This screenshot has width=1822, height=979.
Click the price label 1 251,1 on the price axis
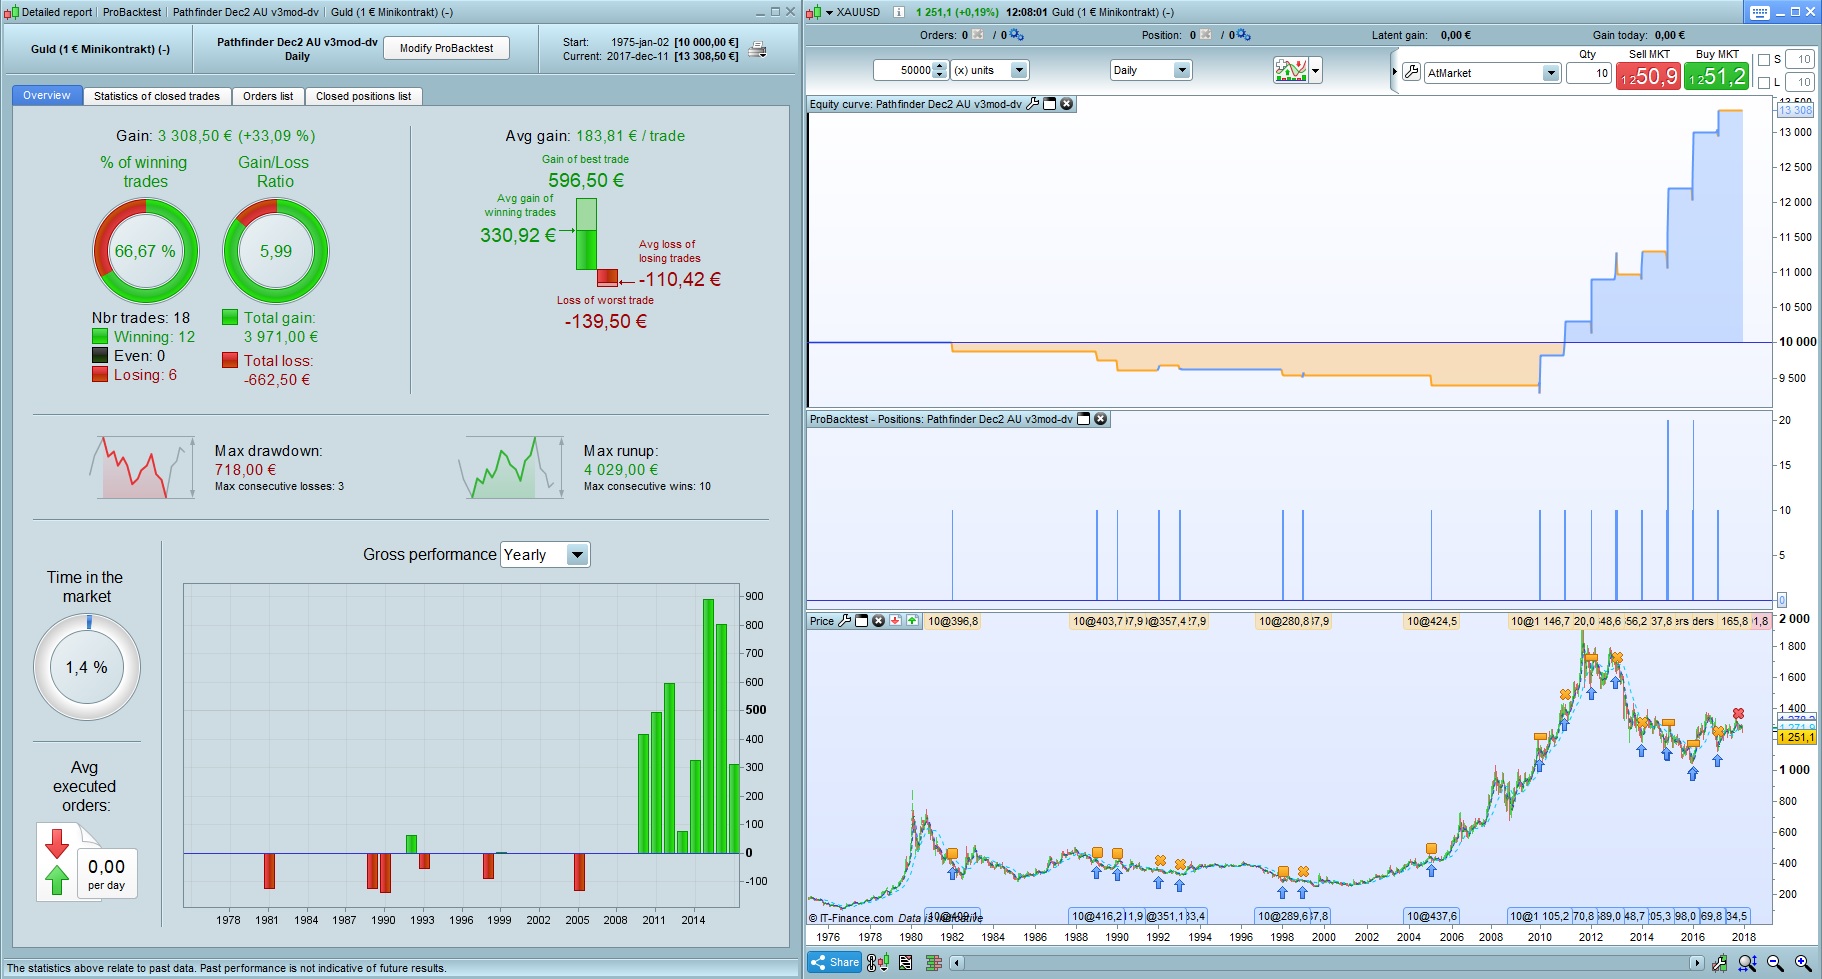point(1797,737)
